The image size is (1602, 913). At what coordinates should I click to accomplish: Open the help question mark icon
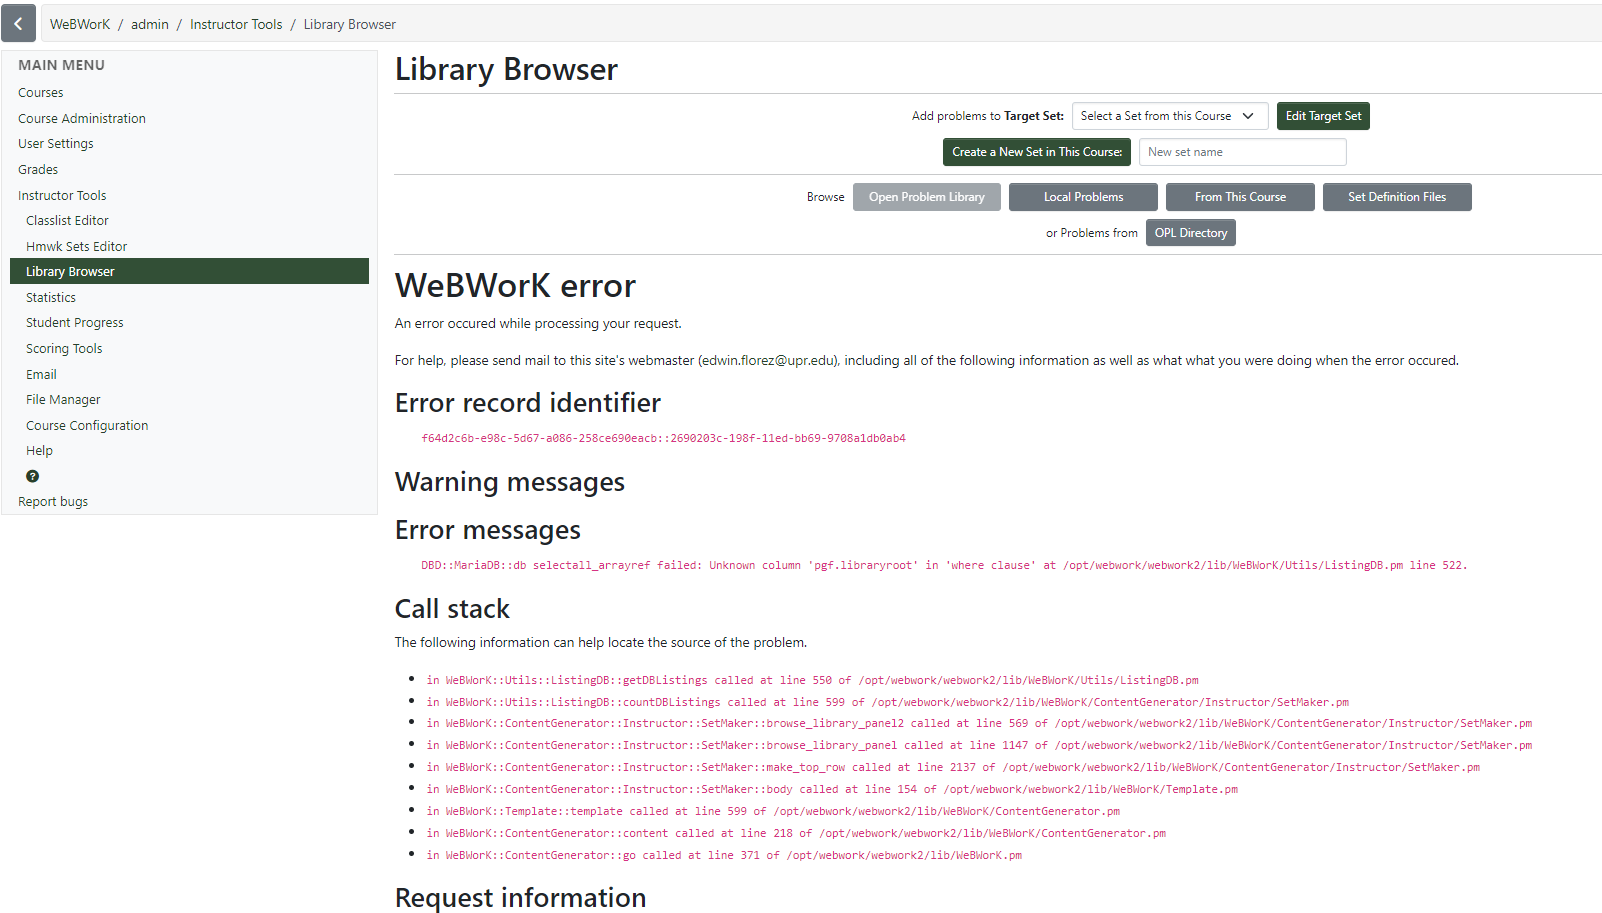[32, 476]
